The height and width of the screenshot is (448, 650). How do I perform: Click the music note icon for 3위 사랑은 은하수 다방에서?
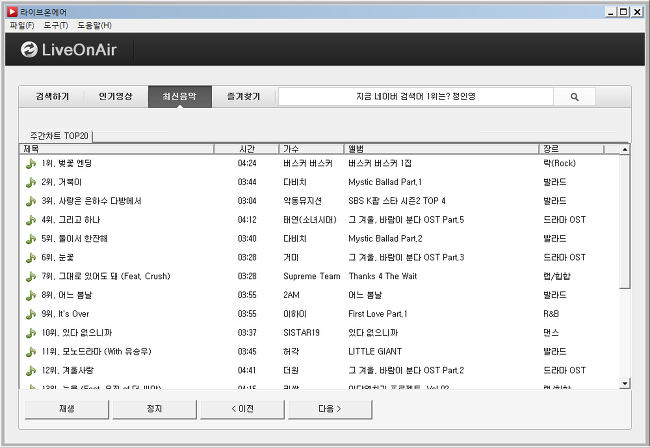click(x=31, y=201)
